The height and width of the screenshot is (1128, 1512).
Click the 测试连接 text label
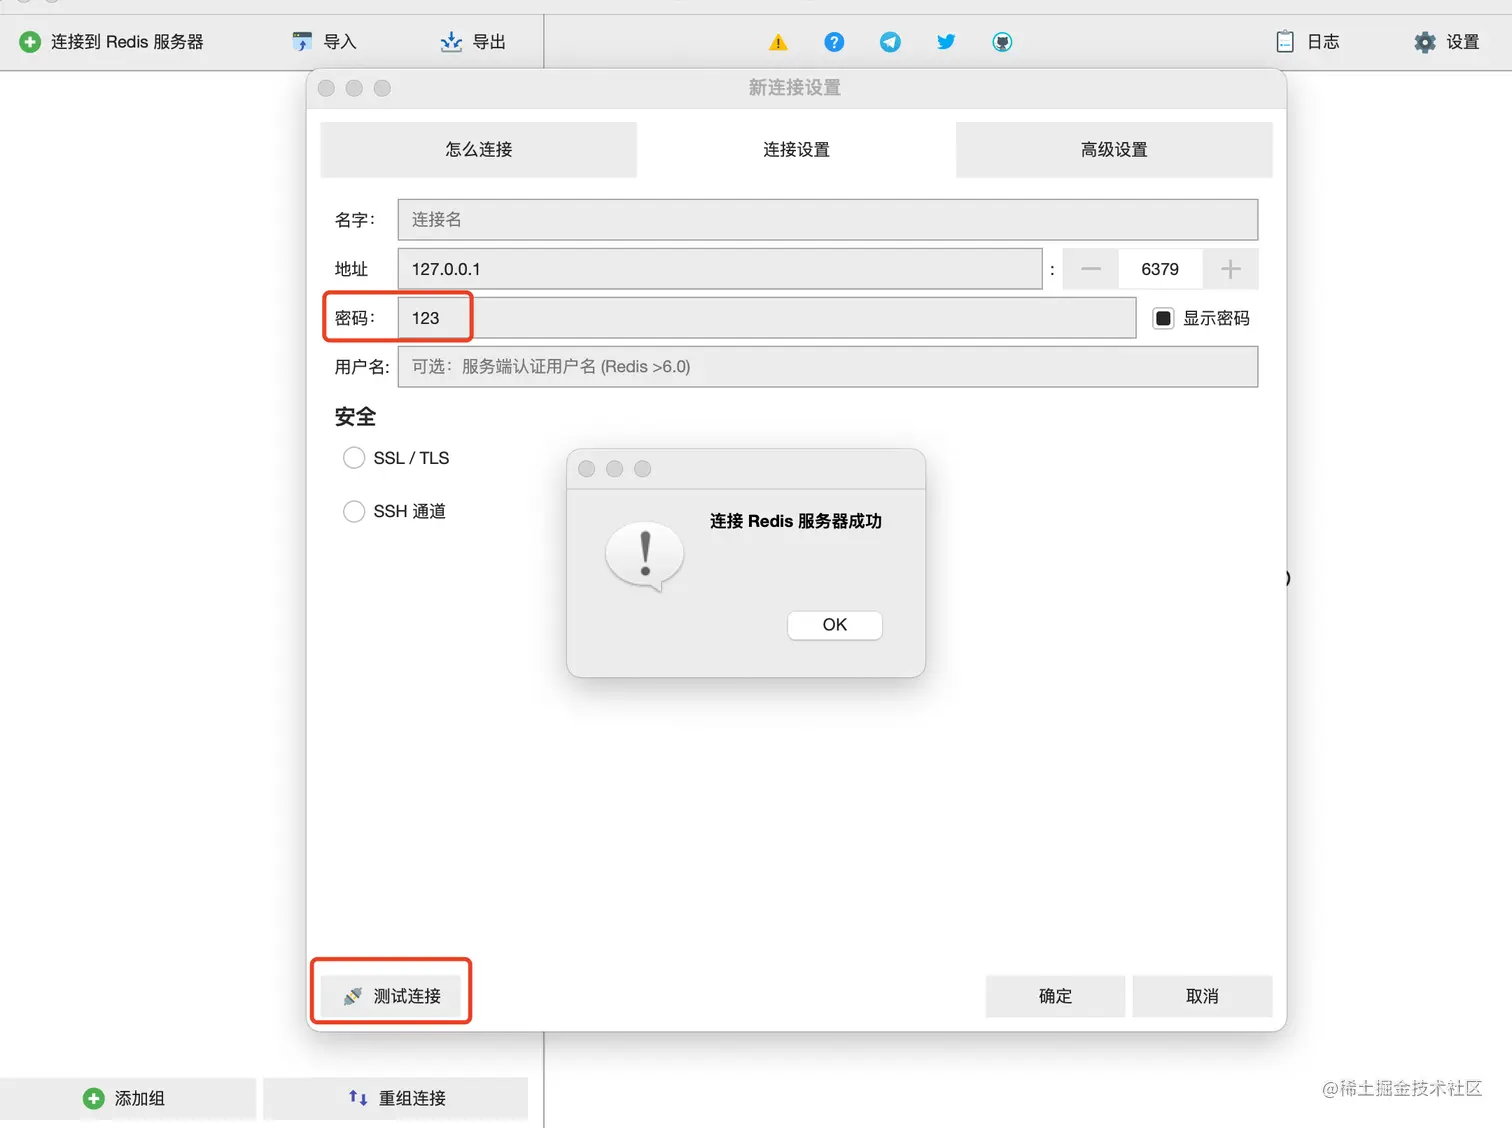[x=407, y=996]
